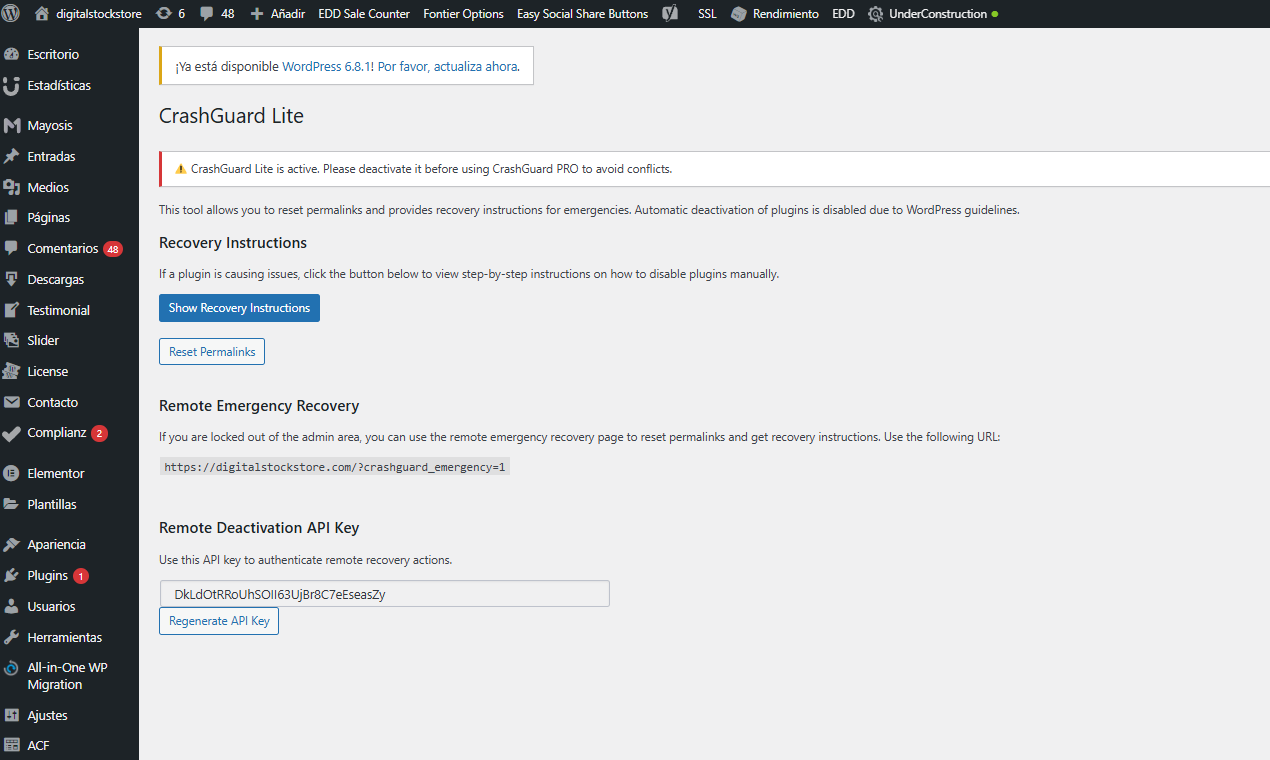Click the Show Recovery Instructions button
Image resolution: width=1270 pixels, height=760 pixels.
[x=239, y=308]
